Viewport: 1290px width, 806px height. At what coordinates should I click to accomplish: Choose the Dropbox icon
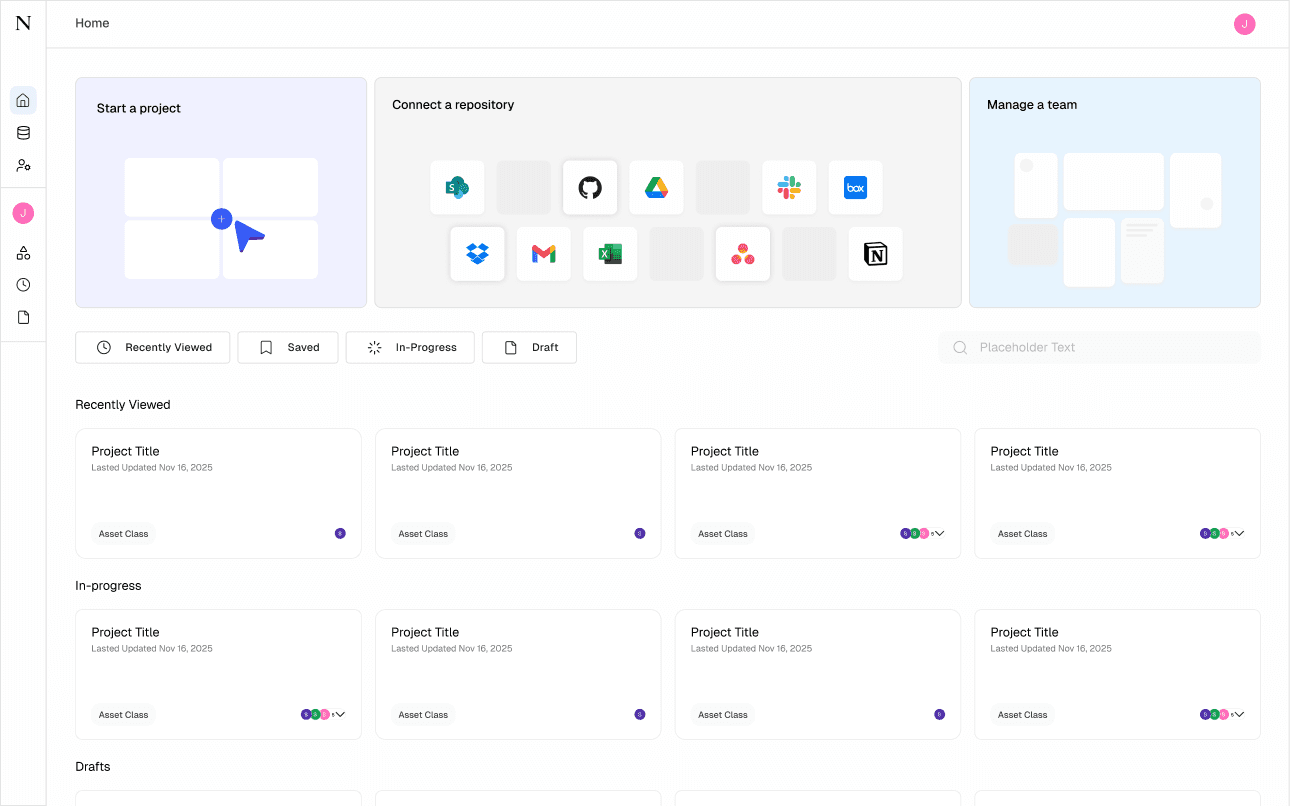pyautogui.click(x=477, y=254)
